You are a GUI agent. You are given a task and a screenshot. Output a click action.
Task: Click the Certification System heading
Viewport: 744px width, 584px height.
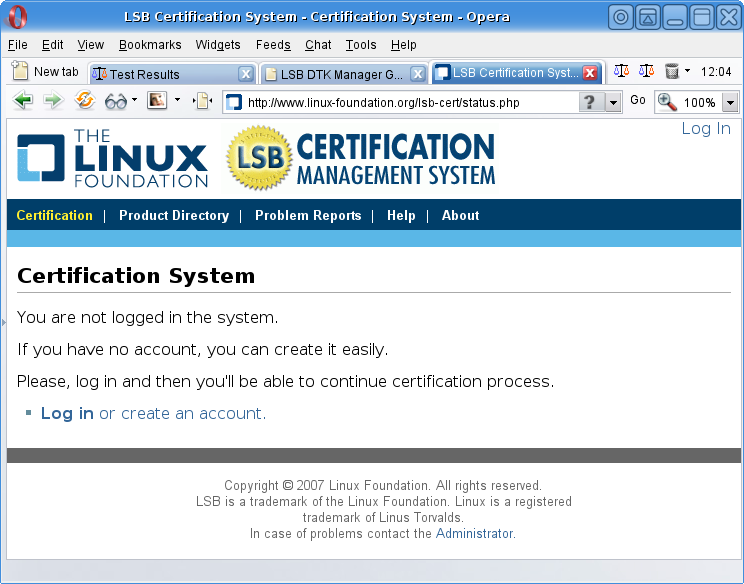point(136,276)
